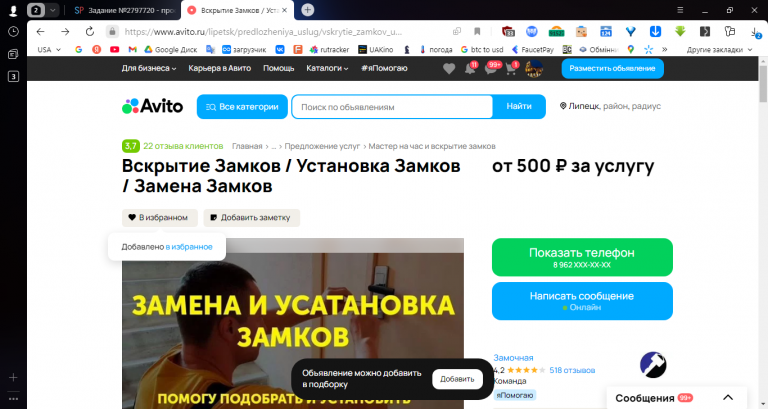Expand Другие закладки folder
Screen dimensions: 768x409
[x=719, y=49]
